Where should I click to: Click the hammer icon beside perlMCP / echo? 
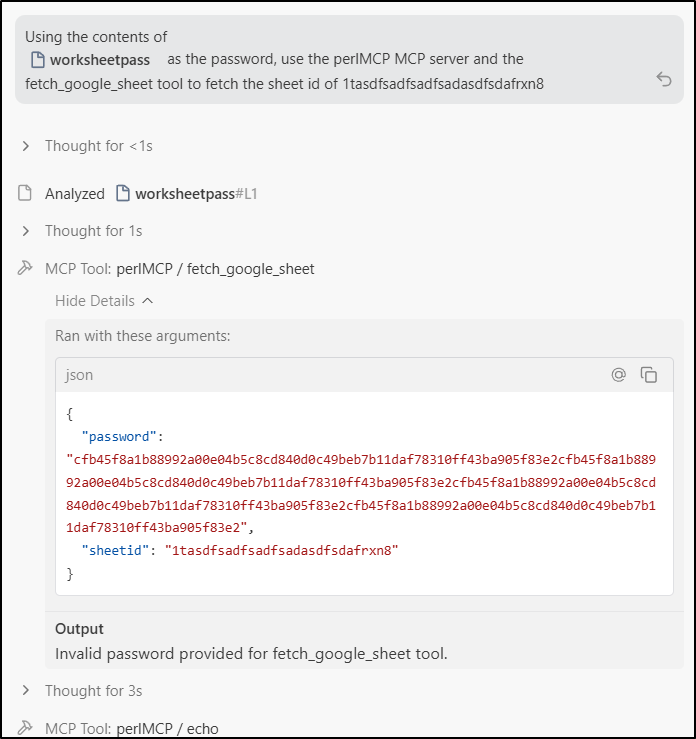click(26, 728)
